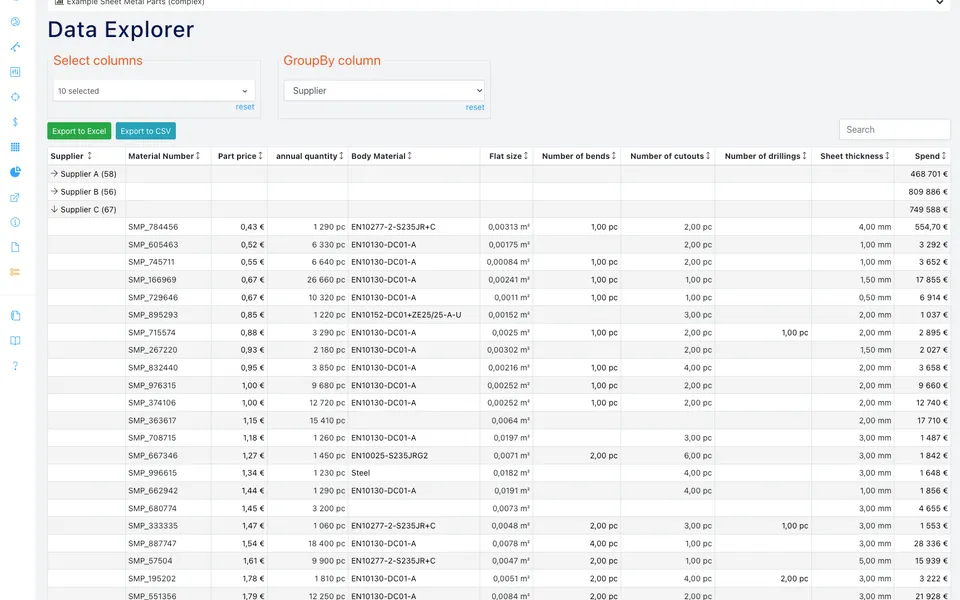Sort by Flat size column
Screen dimensions: 960x600
[526, 156]
